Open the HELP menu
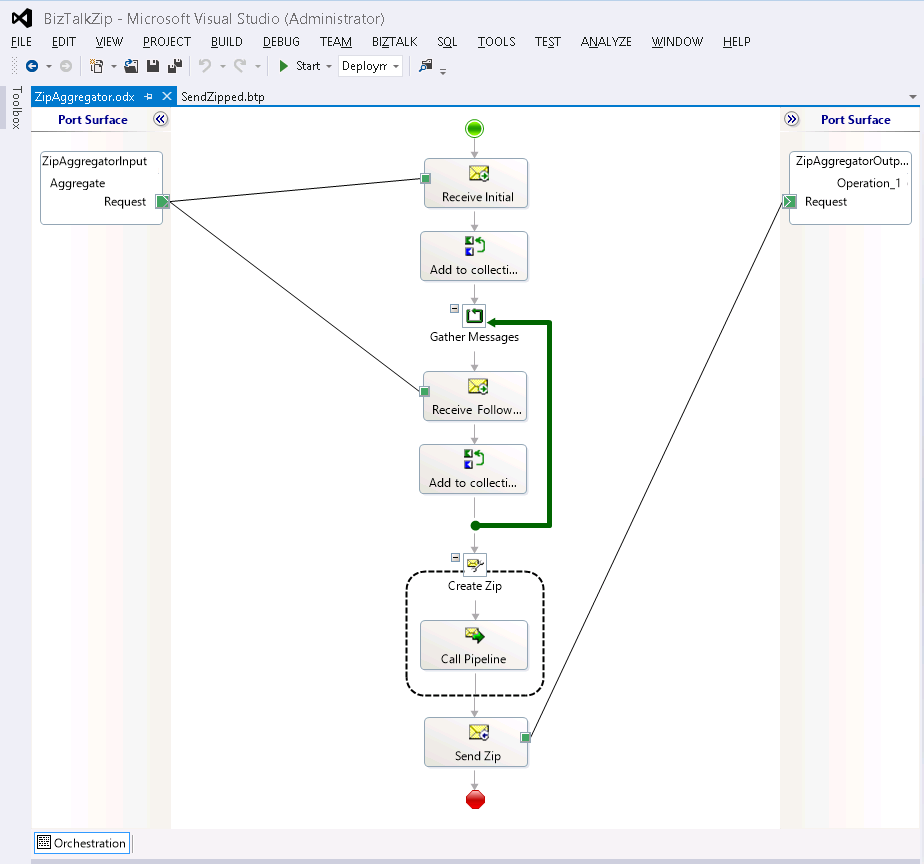Screen dimensions: 924x864 coord(737,42)
